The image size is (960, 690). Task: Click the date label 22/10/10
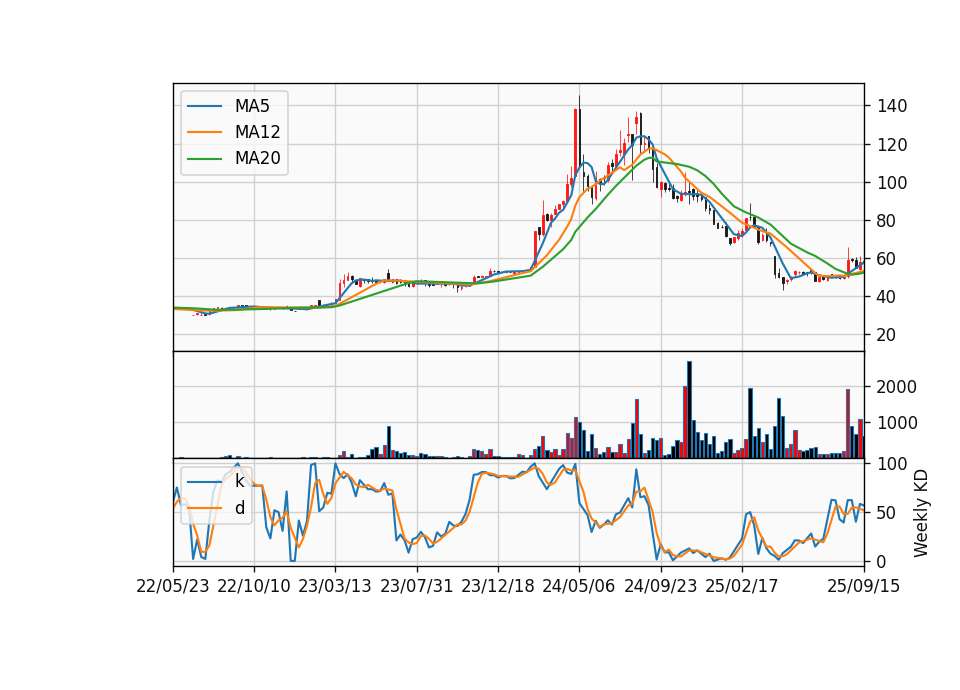(254, 586)
